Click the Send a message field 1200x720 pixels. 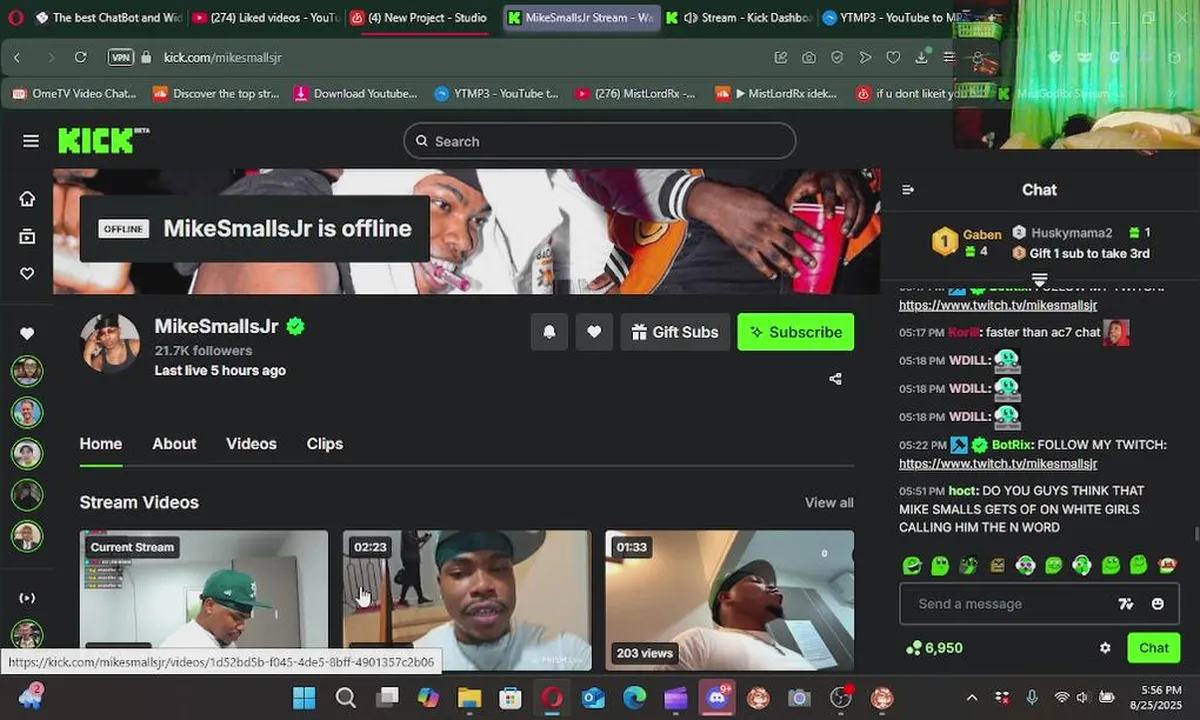(x=1010, y=604)
